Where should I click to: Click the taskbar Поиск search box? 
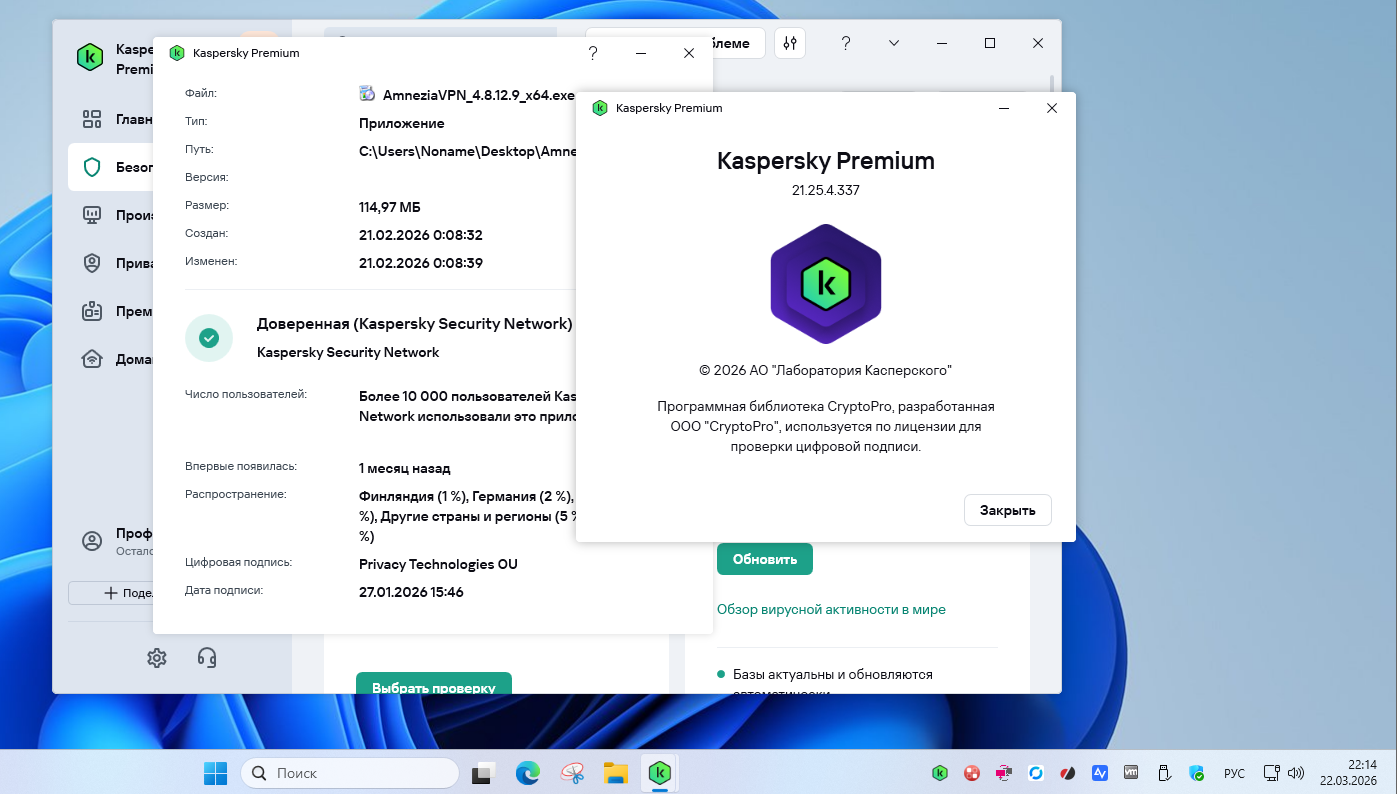[350, 773]
